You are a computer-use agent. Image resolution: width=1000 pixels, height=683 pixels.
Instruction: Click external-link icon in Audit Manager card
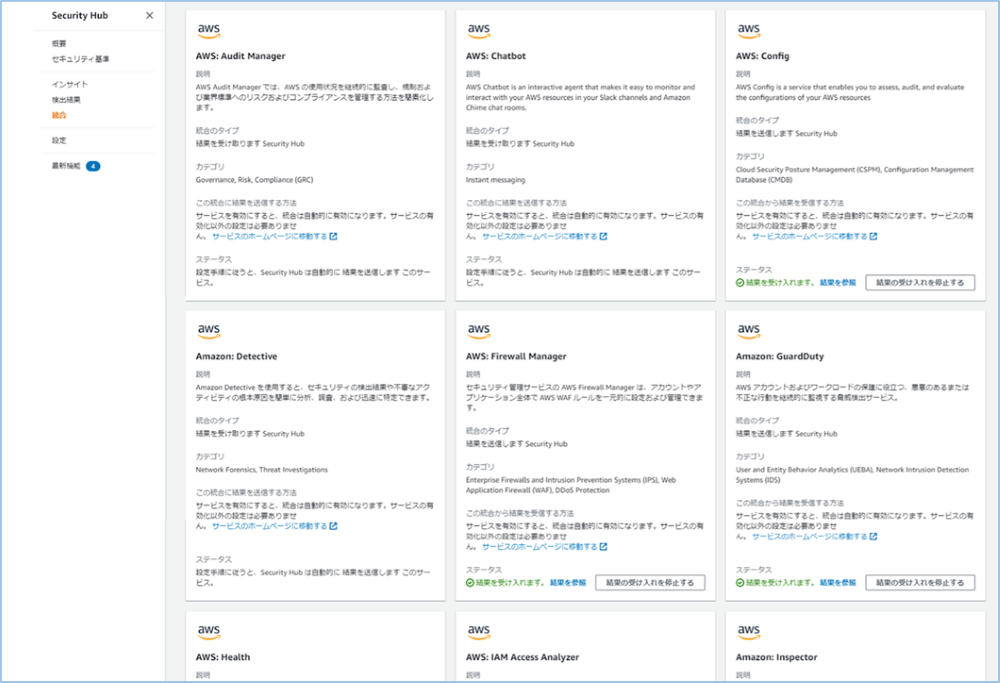click(334, 236)
